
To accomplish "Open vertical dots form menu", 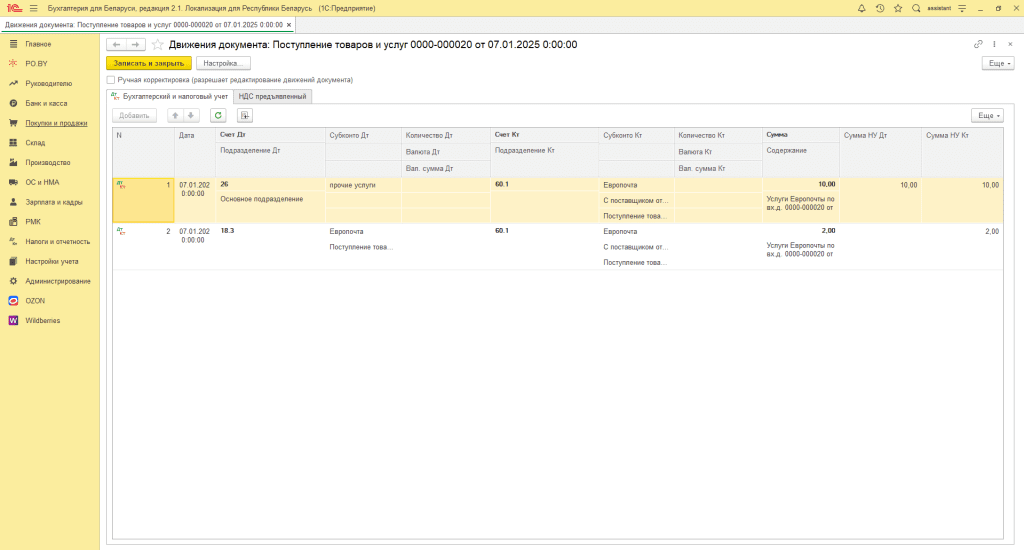I will [x=994, y=44].
